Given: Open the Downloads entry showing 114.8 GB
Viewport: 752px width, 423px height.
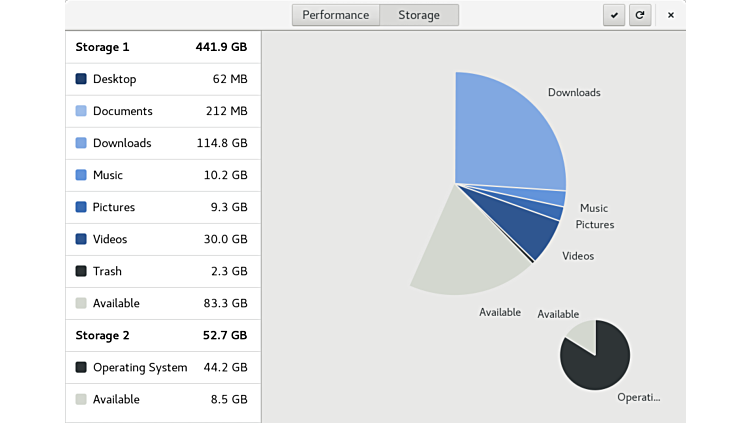Looking at the screenshot, I should pyautogui.click(x=162, y=143).
